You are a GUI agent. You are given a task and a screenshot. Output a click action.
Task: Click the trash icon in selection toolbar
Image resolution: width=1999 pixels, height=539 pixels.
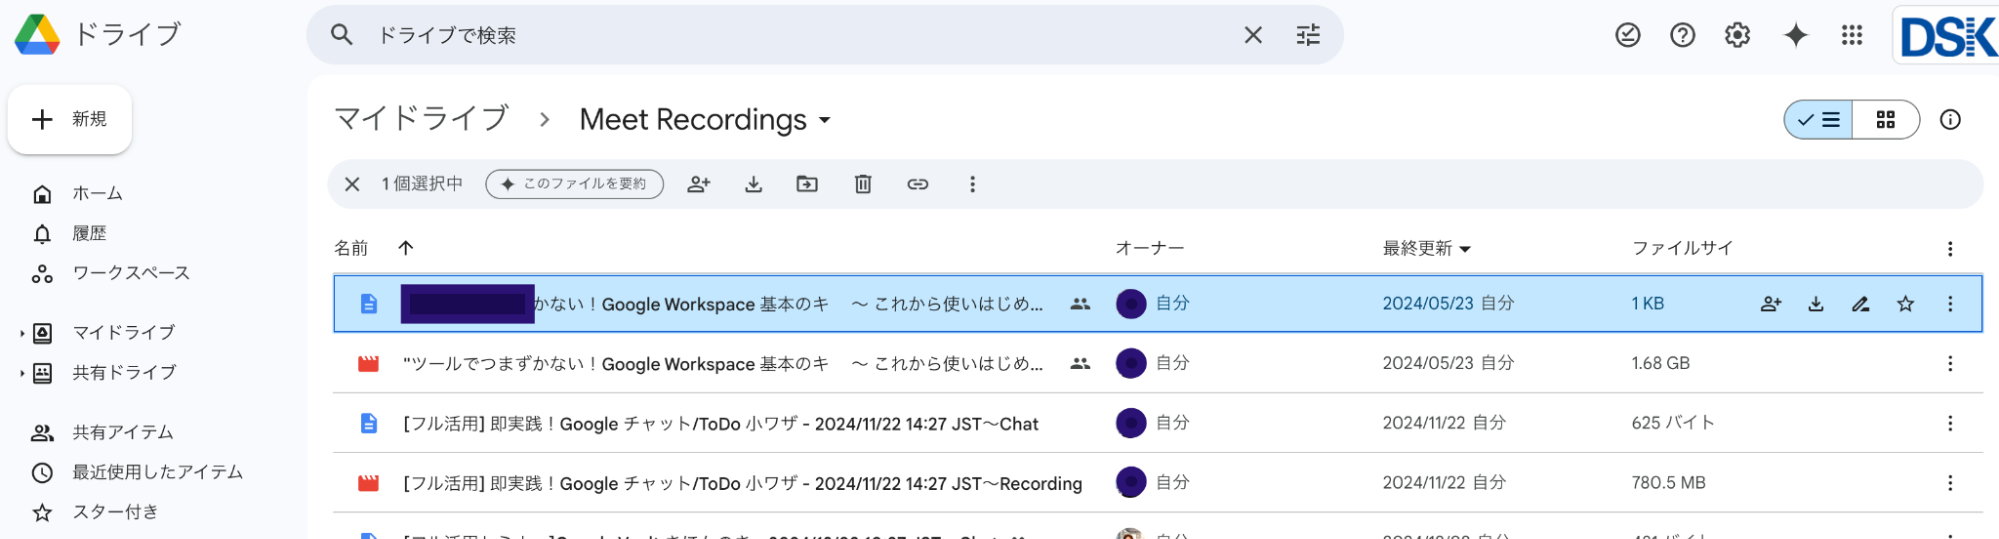863,184
